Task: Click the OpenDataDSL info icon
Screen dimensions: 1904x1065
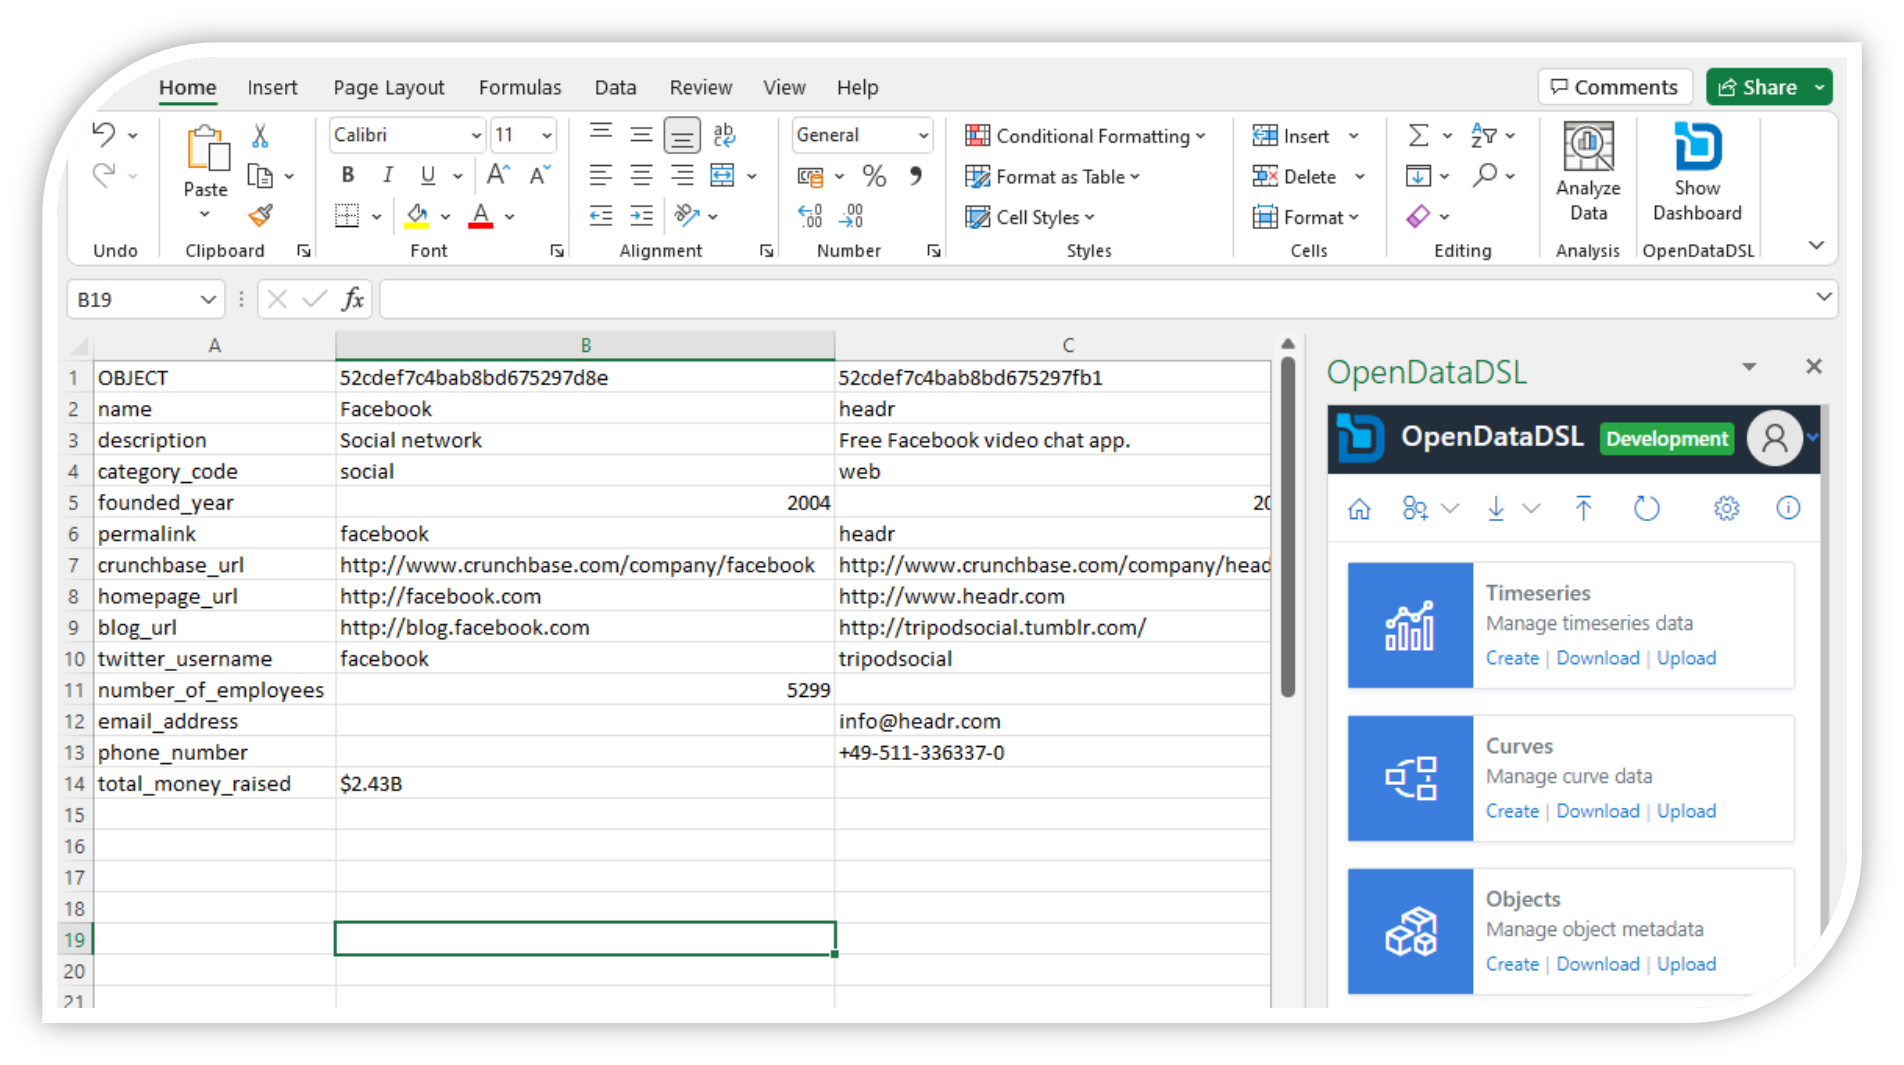Action: [x=1788, y=508]
